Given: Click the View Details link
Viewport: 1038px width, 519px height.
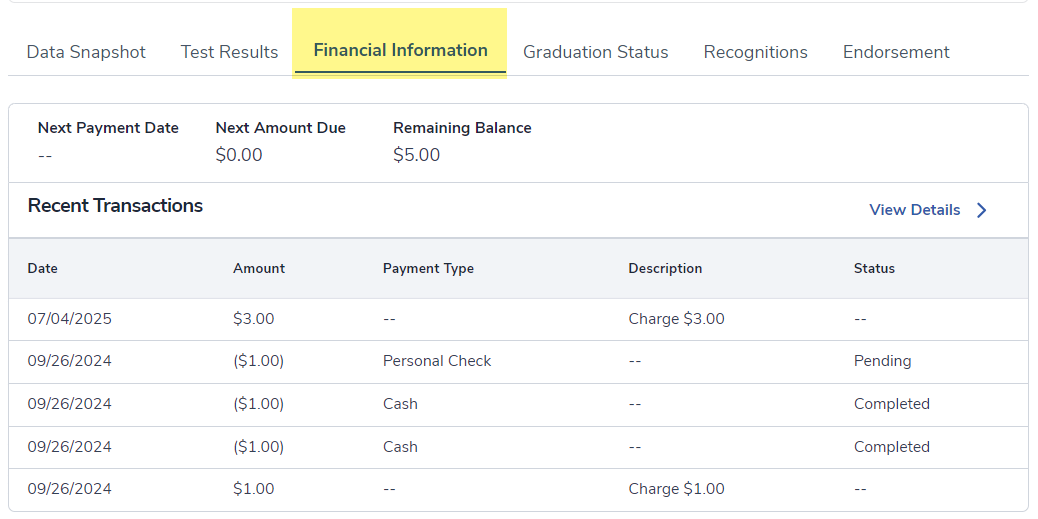Looking at the screenshot, I should (914, 210).
